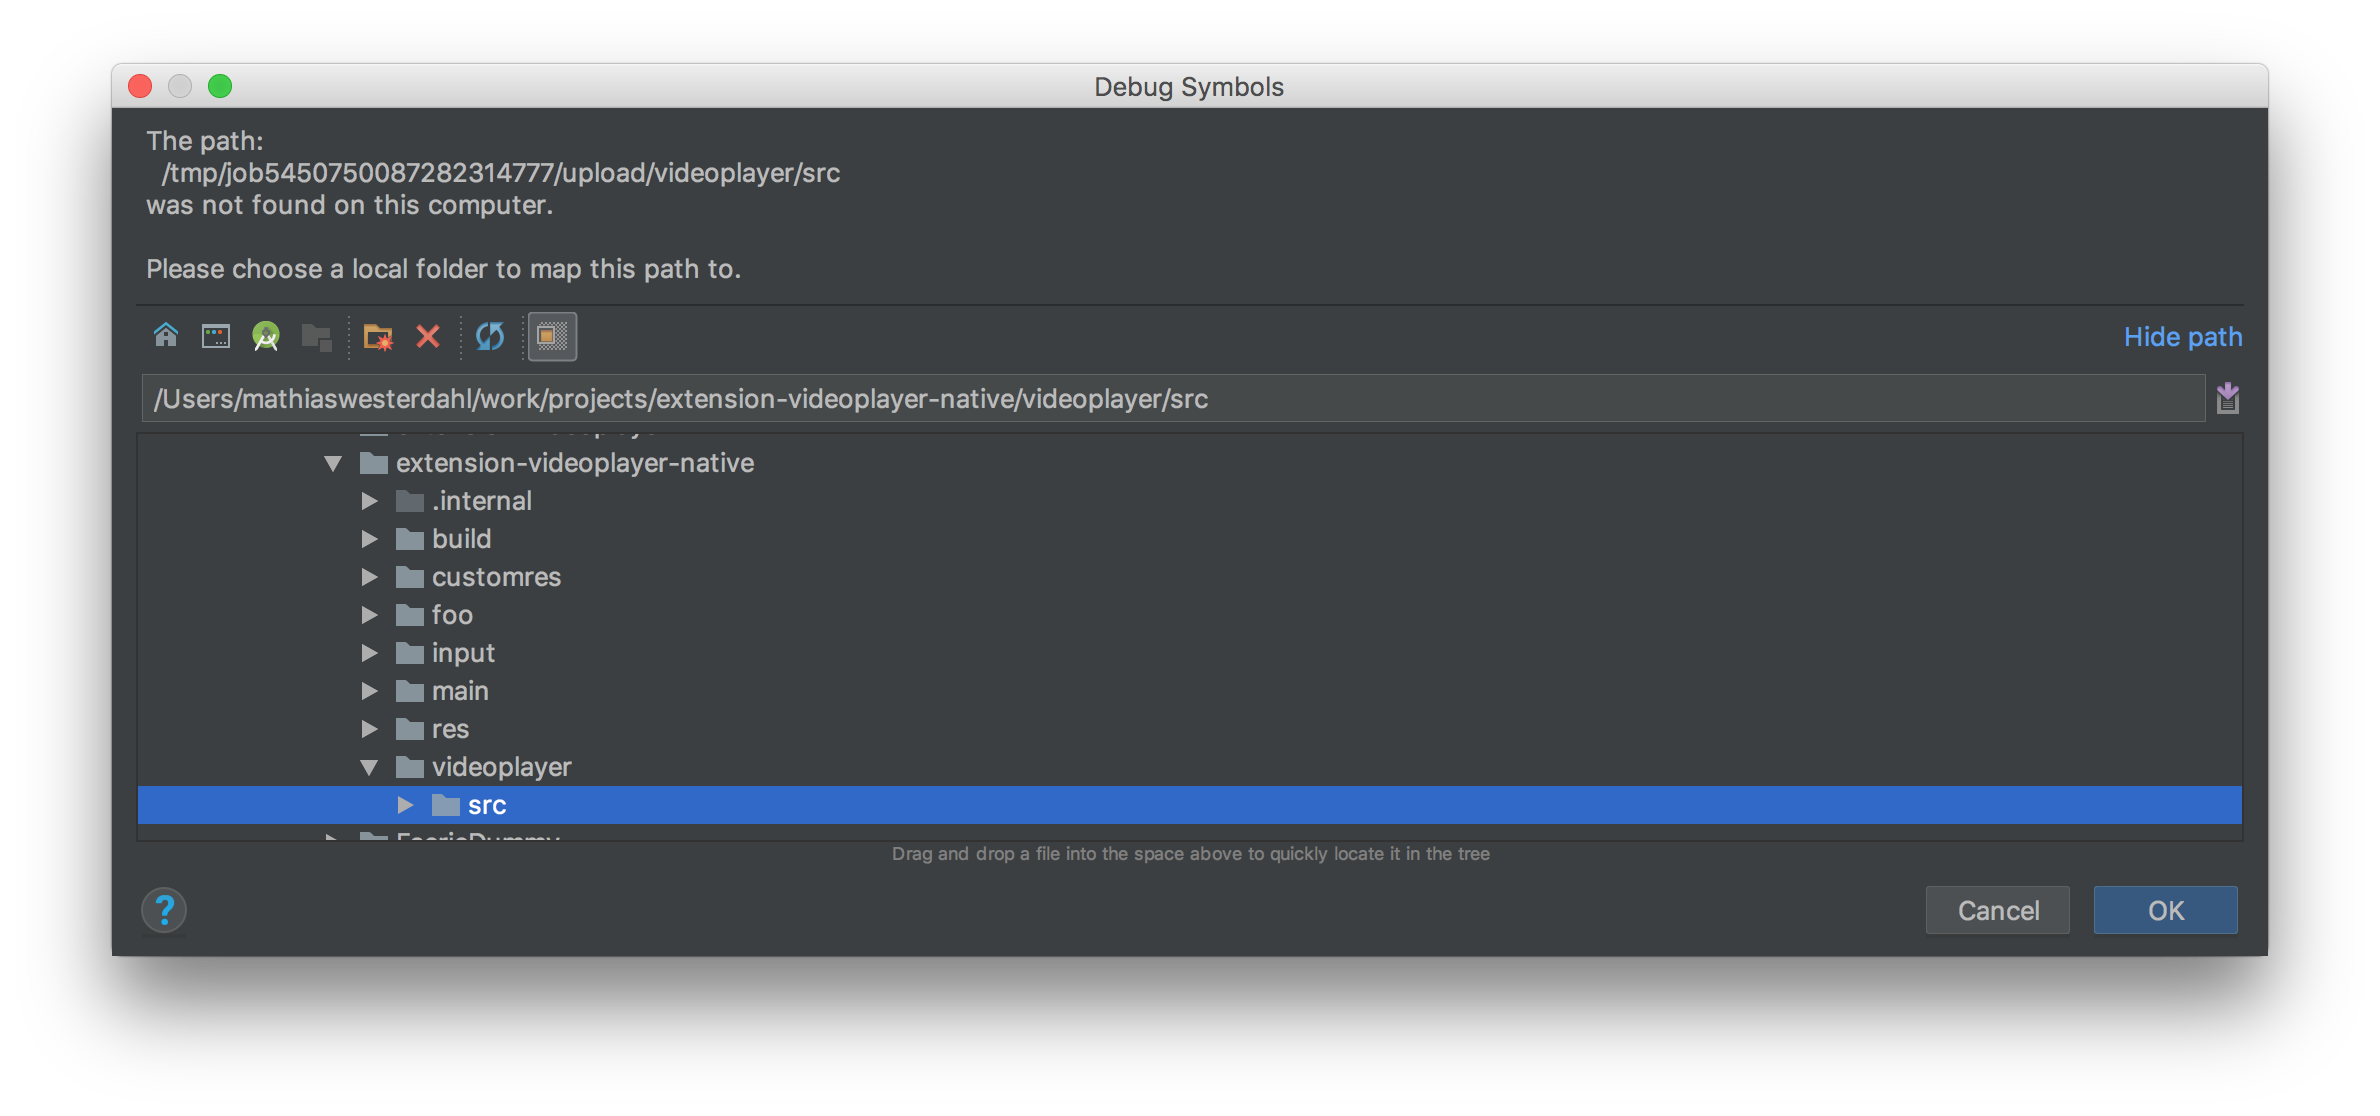The image size is (2380, 1116).
Task: Toggle show hidden files and directories
Action: click(x=552, y=336)
